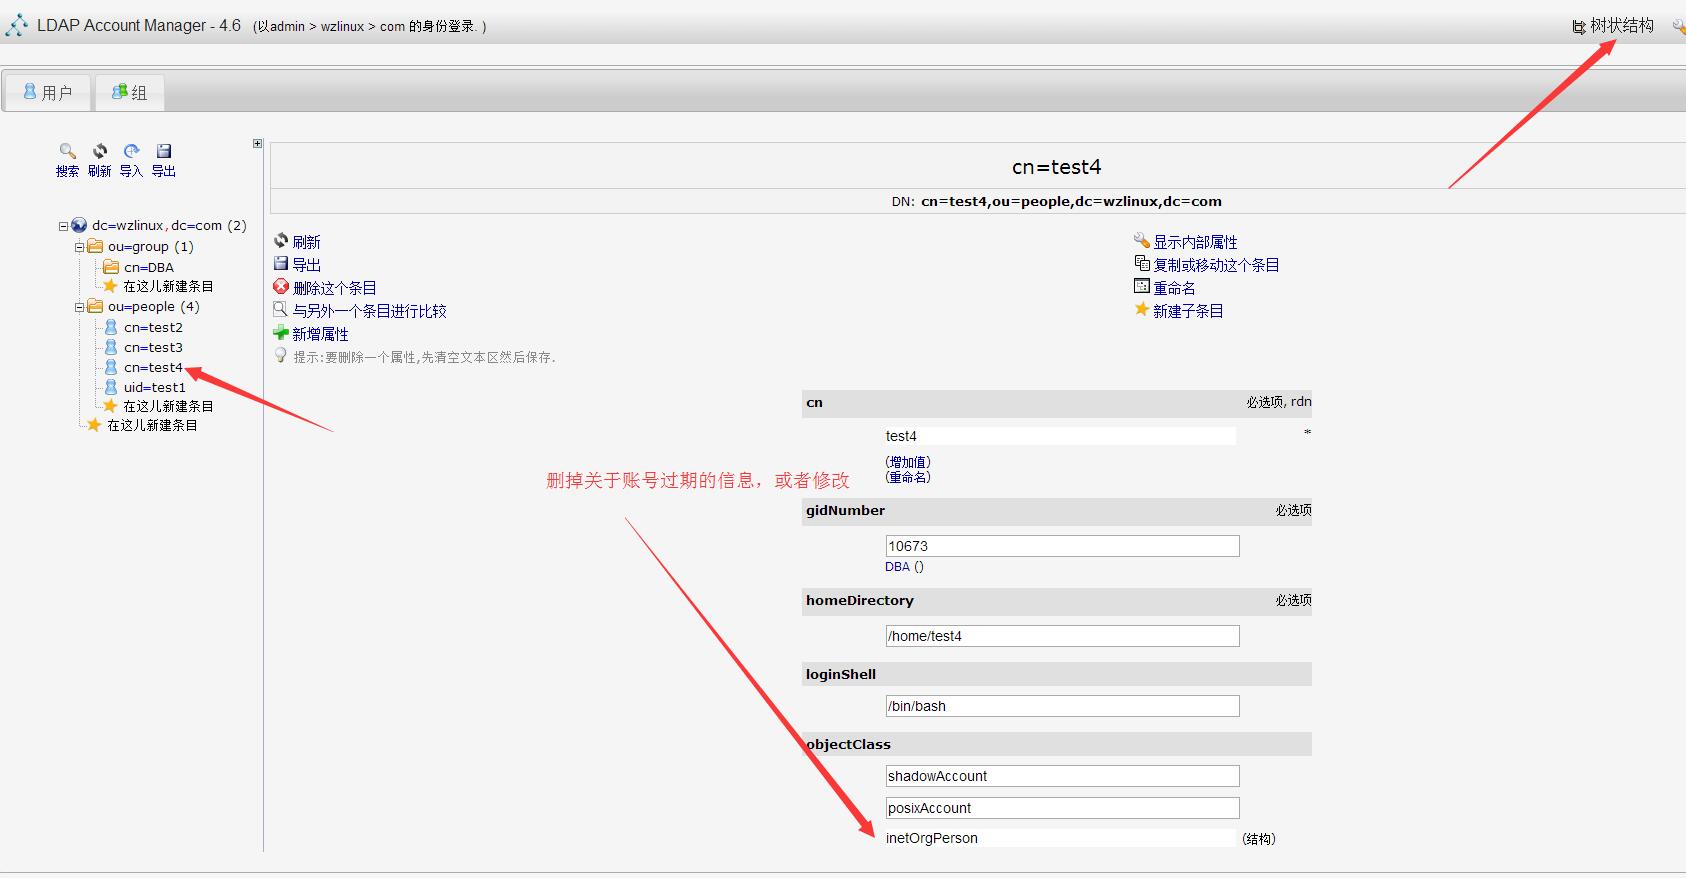
Task: Click the user icon beside cn=test3
Action: coord(111,347)
